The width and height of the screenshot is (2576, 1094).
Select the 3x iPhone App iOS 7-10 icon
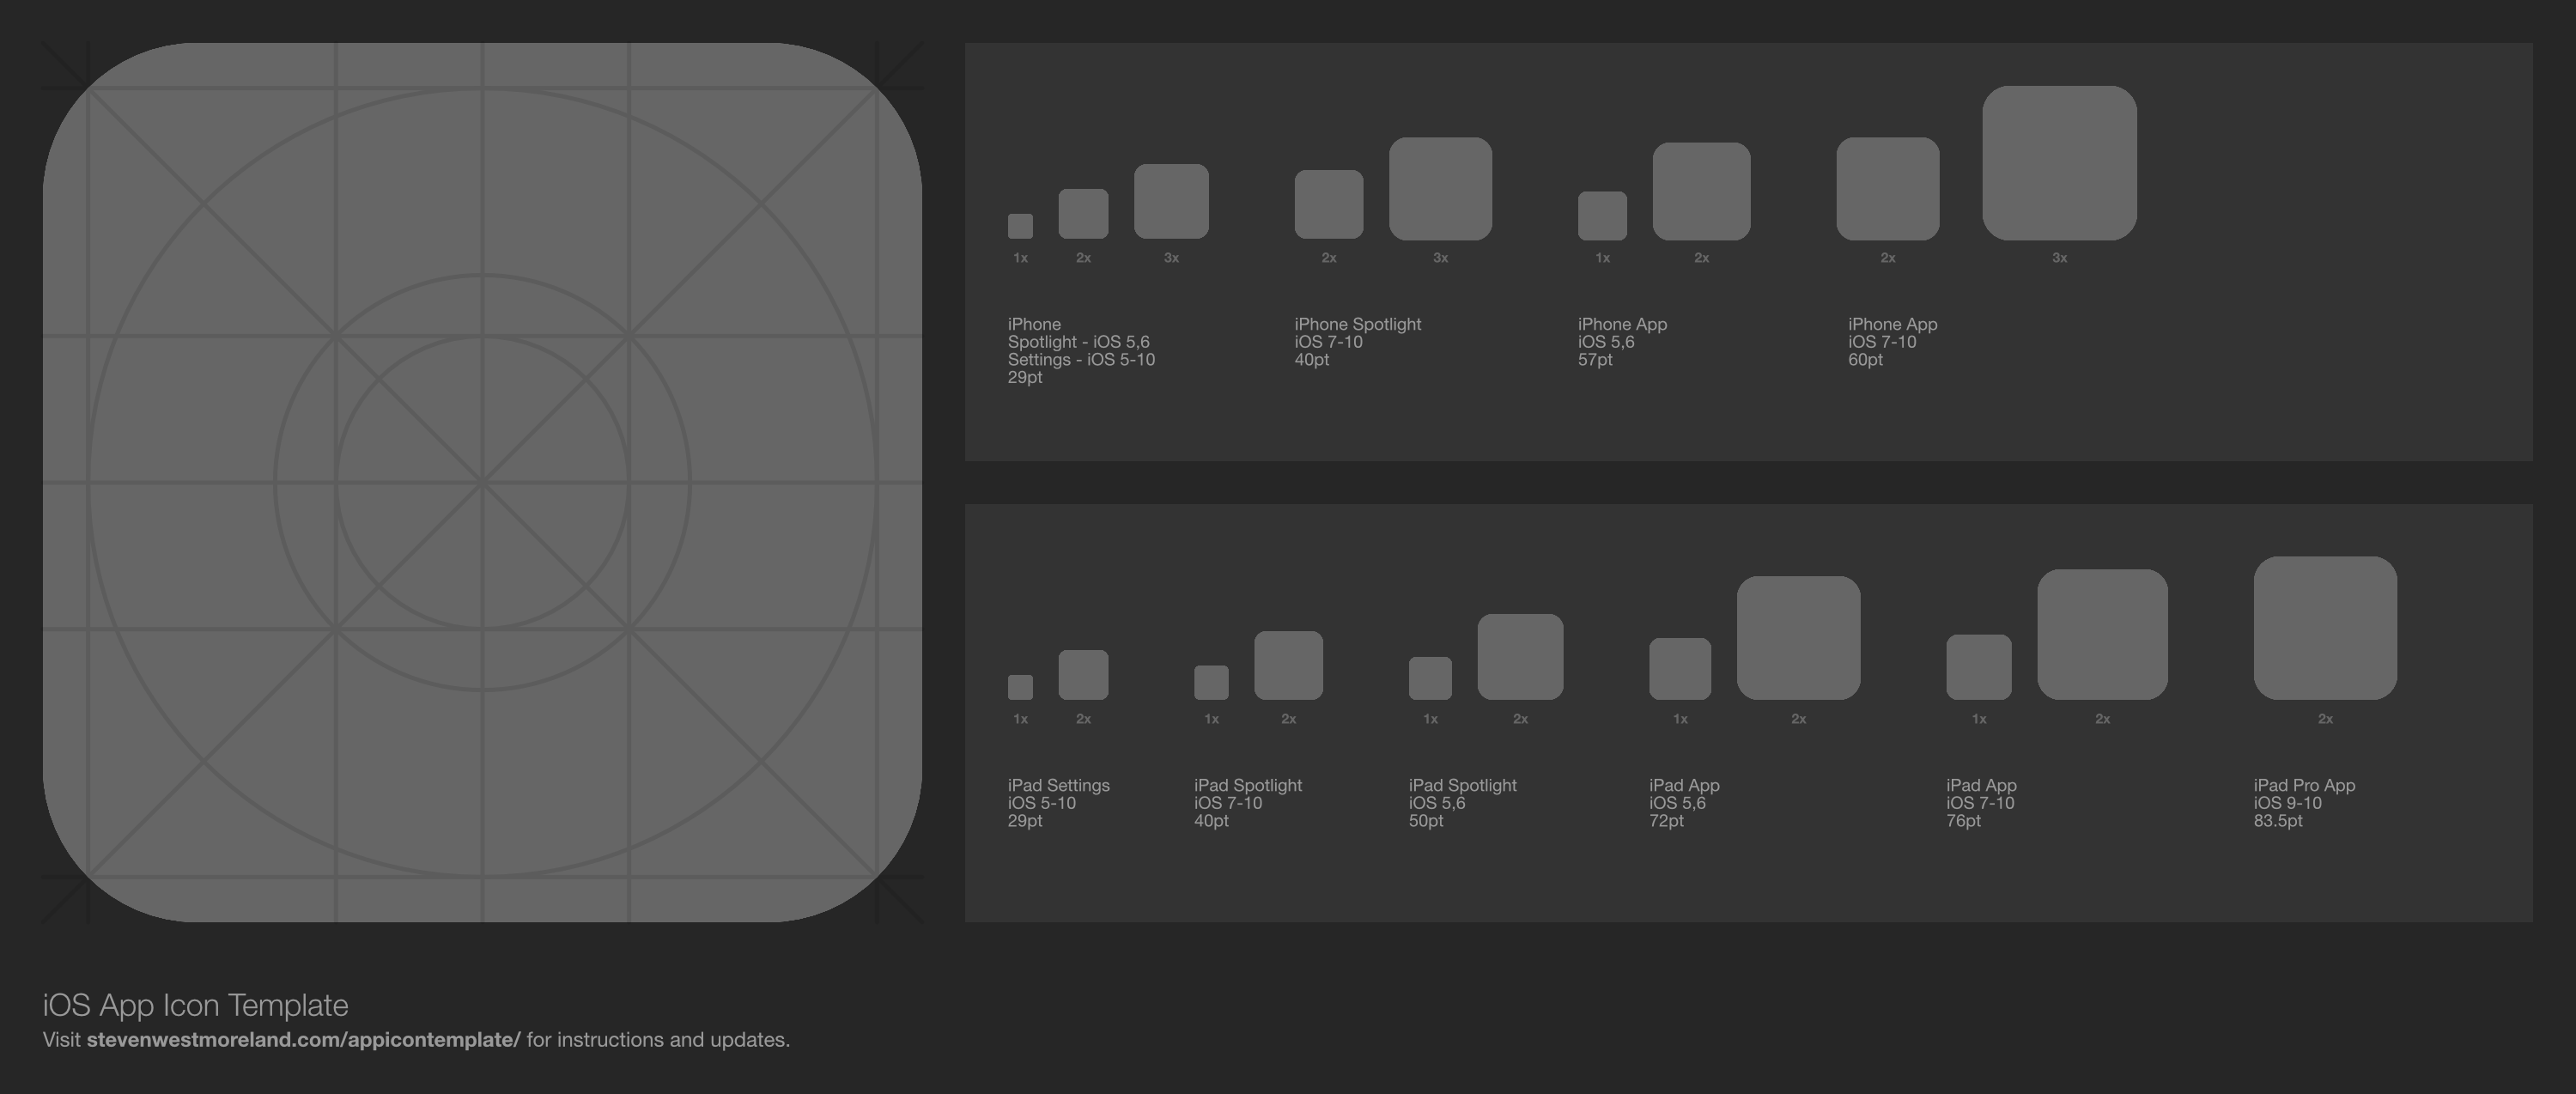pyautogui.click(x=2058, y=162)
